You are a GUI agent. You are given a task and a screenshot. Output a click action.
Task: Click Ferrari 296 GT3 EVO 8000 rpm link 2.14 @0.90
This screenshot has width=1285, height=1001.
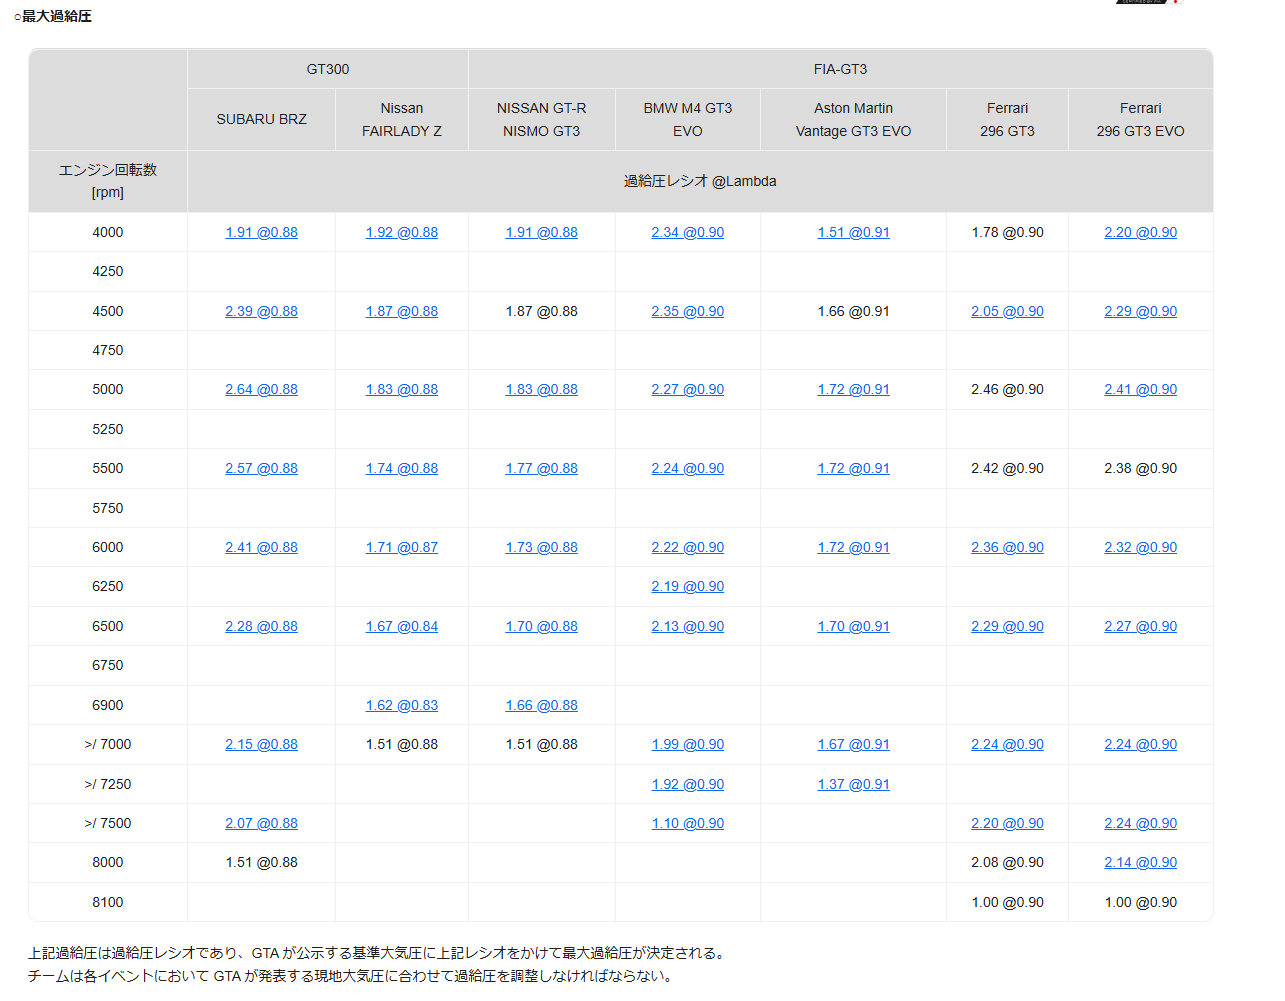point(1140,862)
